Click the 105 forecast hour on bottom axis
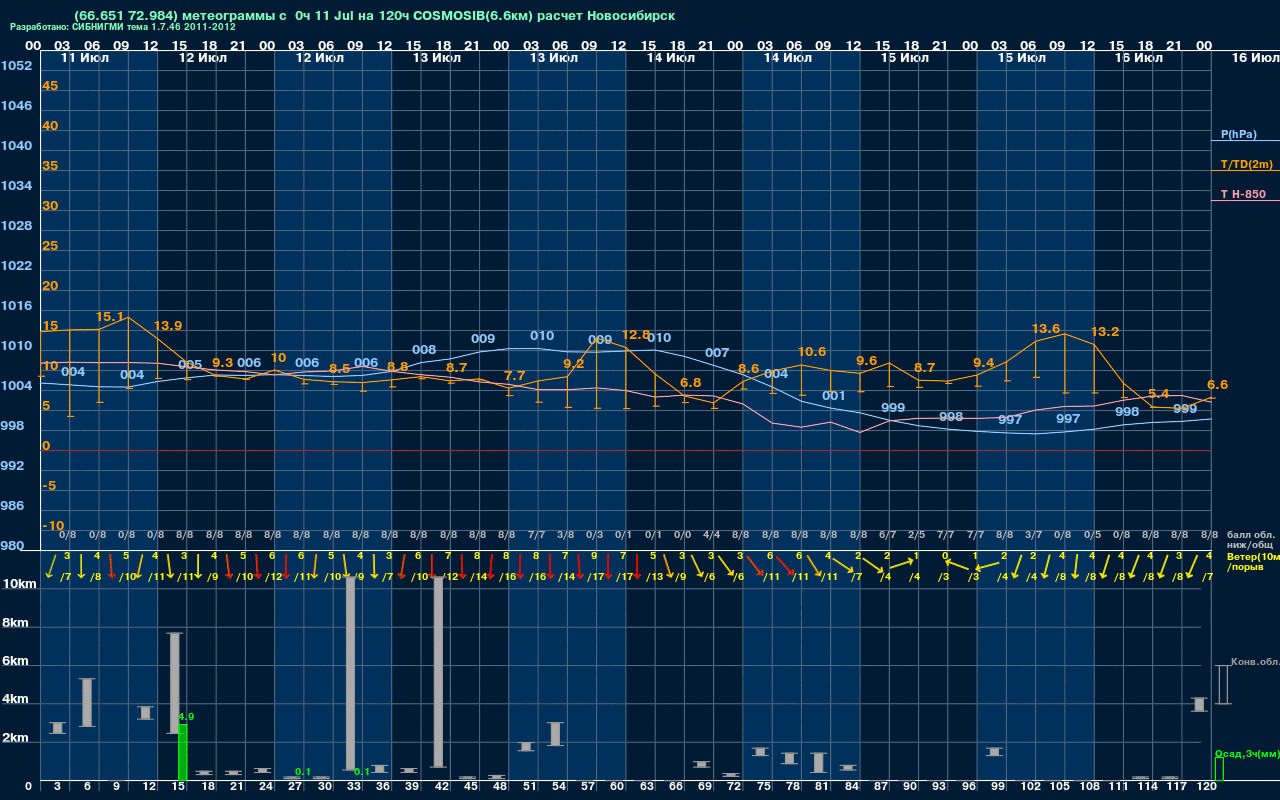The image size is (1280, 800). [x=1060, y=787]
